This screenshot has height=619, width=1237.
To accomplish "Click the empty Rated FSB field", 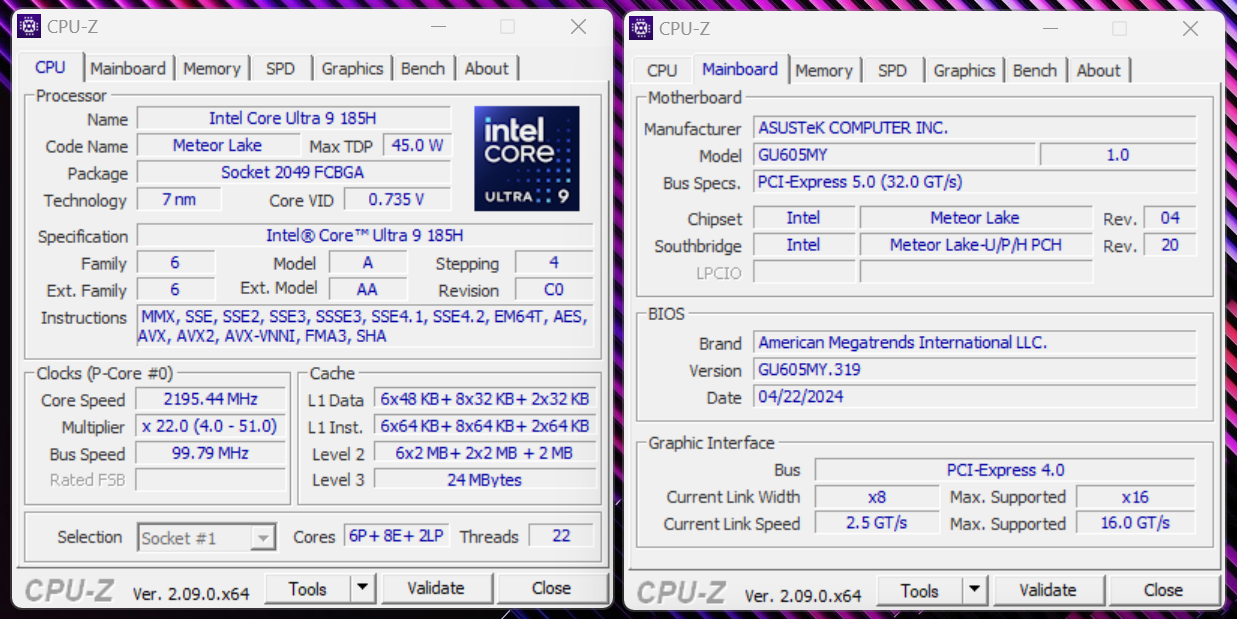I will click(211, 481).
